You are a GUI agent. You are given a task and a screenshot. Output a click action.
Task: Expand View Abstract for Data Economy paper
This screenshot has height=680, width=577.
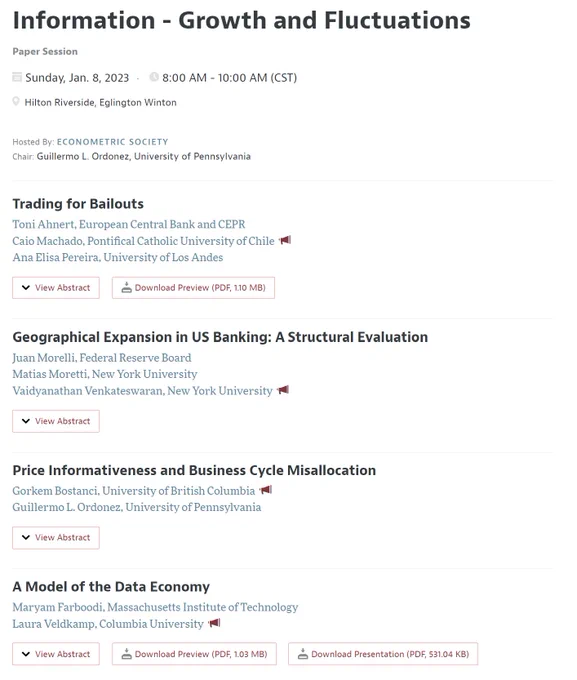point(56,654)
